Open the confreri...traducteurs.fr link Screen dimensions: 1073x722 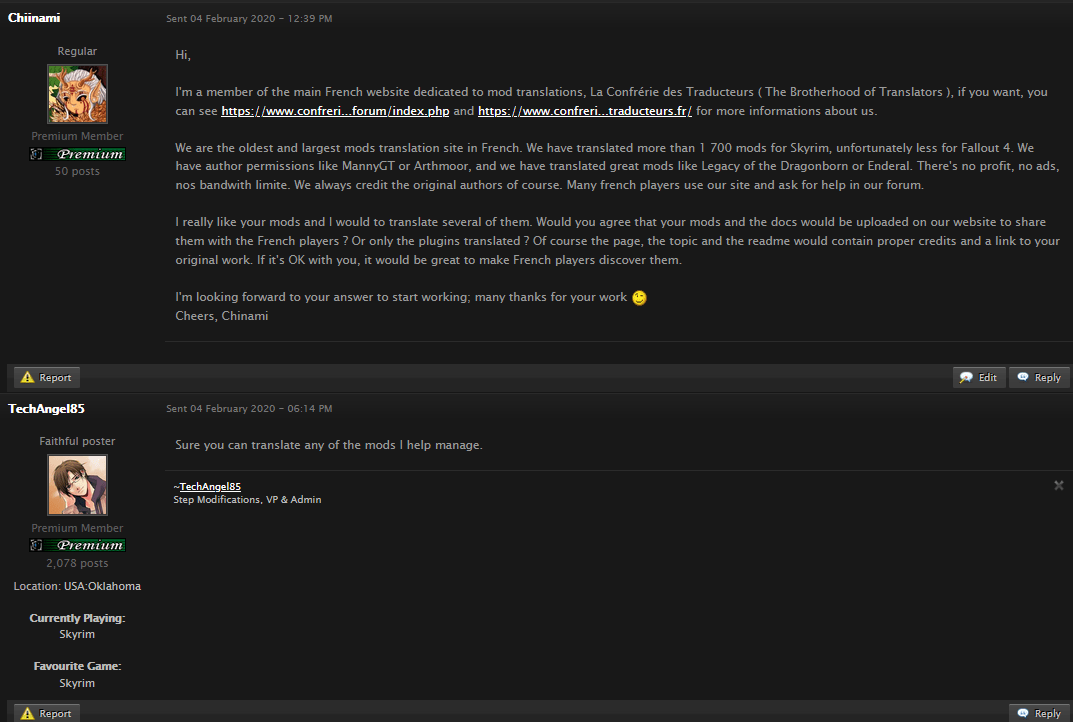(584, 111)
